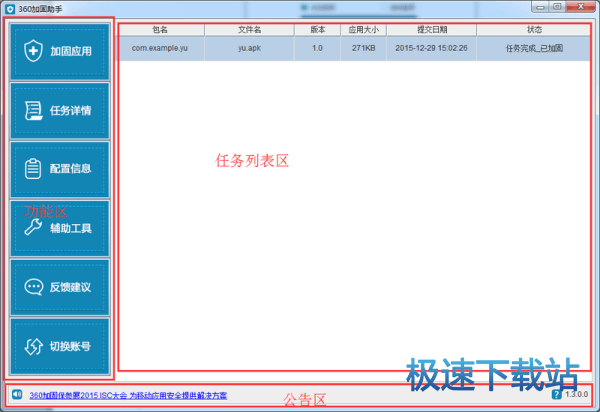The image size is (600, 412).
Task: Click the 版本 column header
Action: coord(318,30)
